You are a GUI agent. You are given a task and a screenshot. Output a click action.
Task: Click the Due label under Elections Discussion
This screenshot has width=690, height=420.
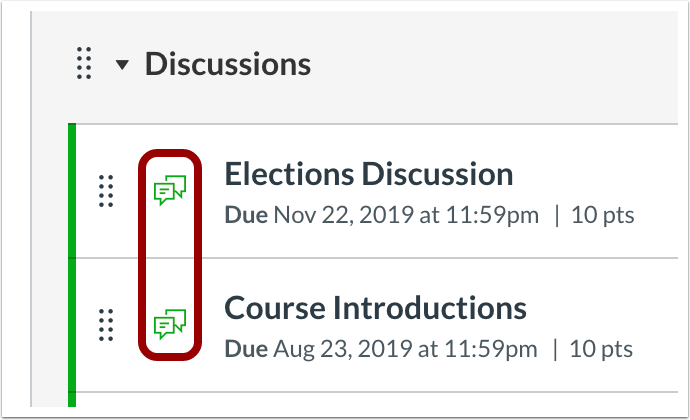(x=246, y=215)
